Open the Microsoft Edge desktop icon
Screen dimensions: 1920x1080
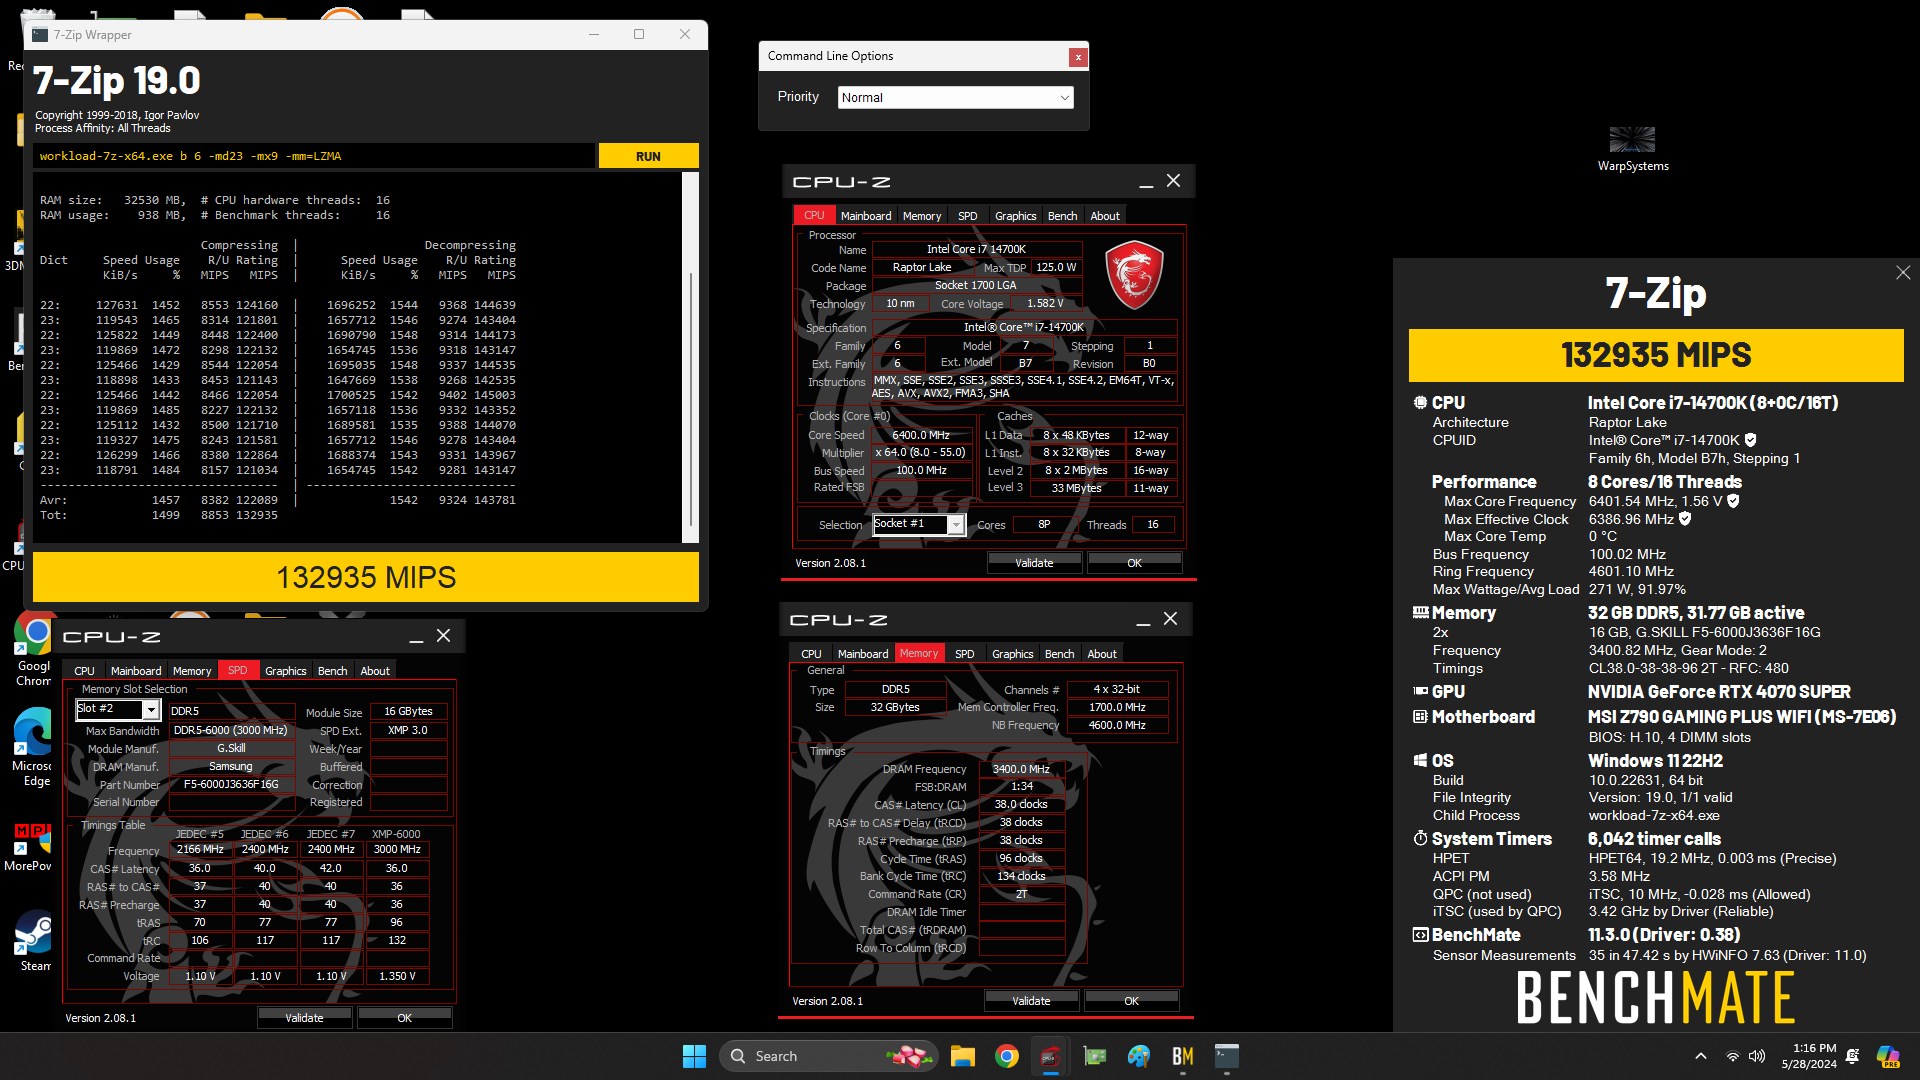click(34, 749)
